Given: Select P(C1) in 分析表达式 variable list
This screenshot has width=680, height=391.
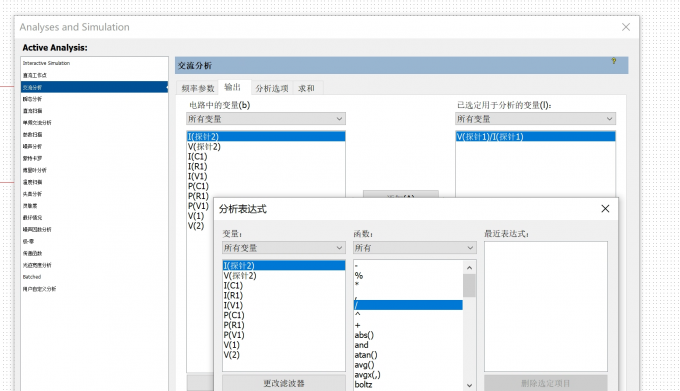Looking at the screenshot, I should [284, 315].
